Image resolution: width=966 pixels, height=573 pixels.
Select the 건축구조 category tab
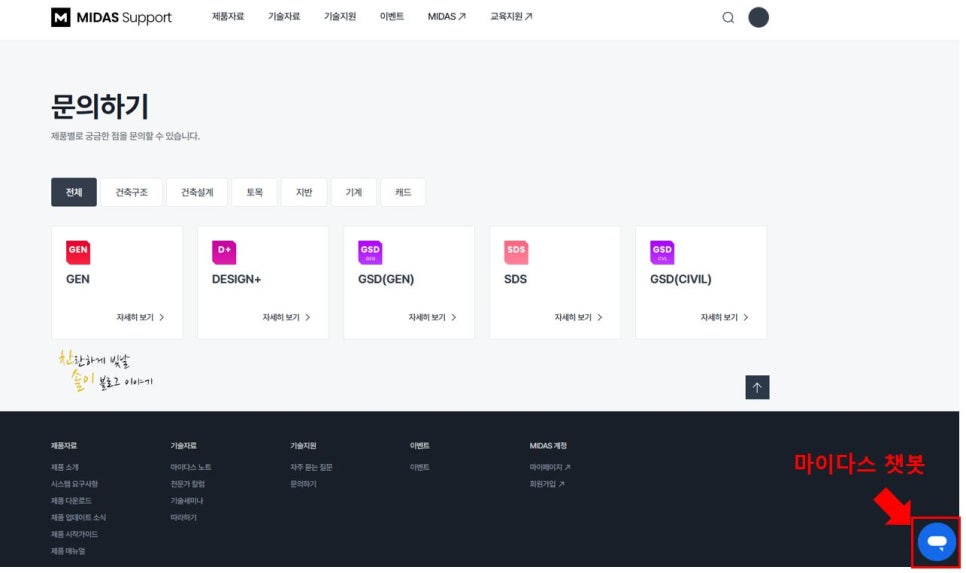pyautogui.click(x=132, y=192)
